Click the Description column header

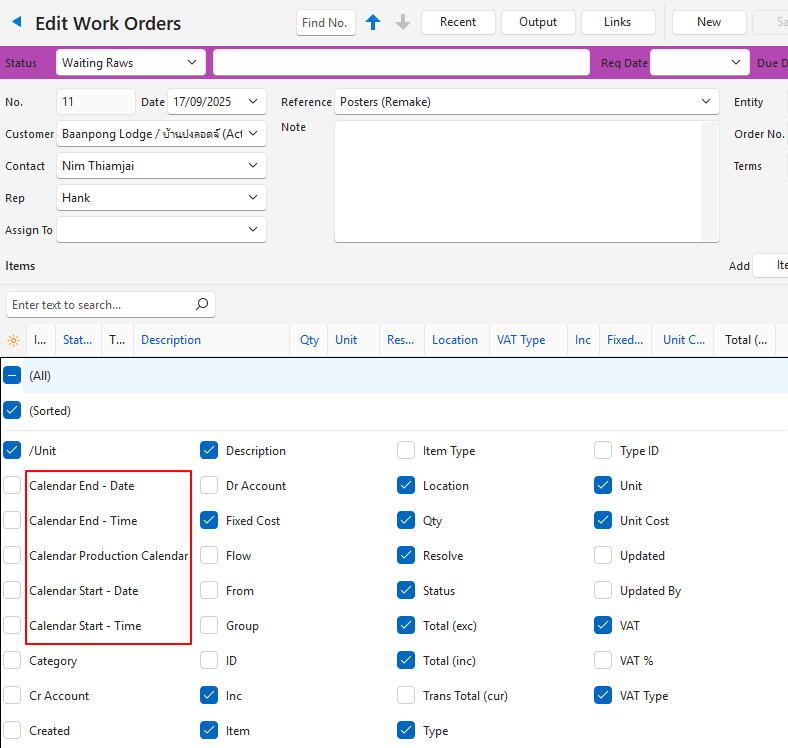point(171,340)
